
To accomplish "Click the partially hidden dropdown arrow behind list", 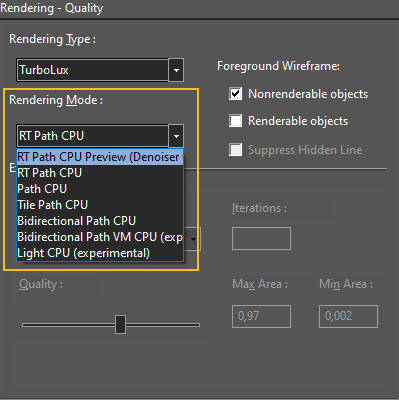I will coord(193,239).
